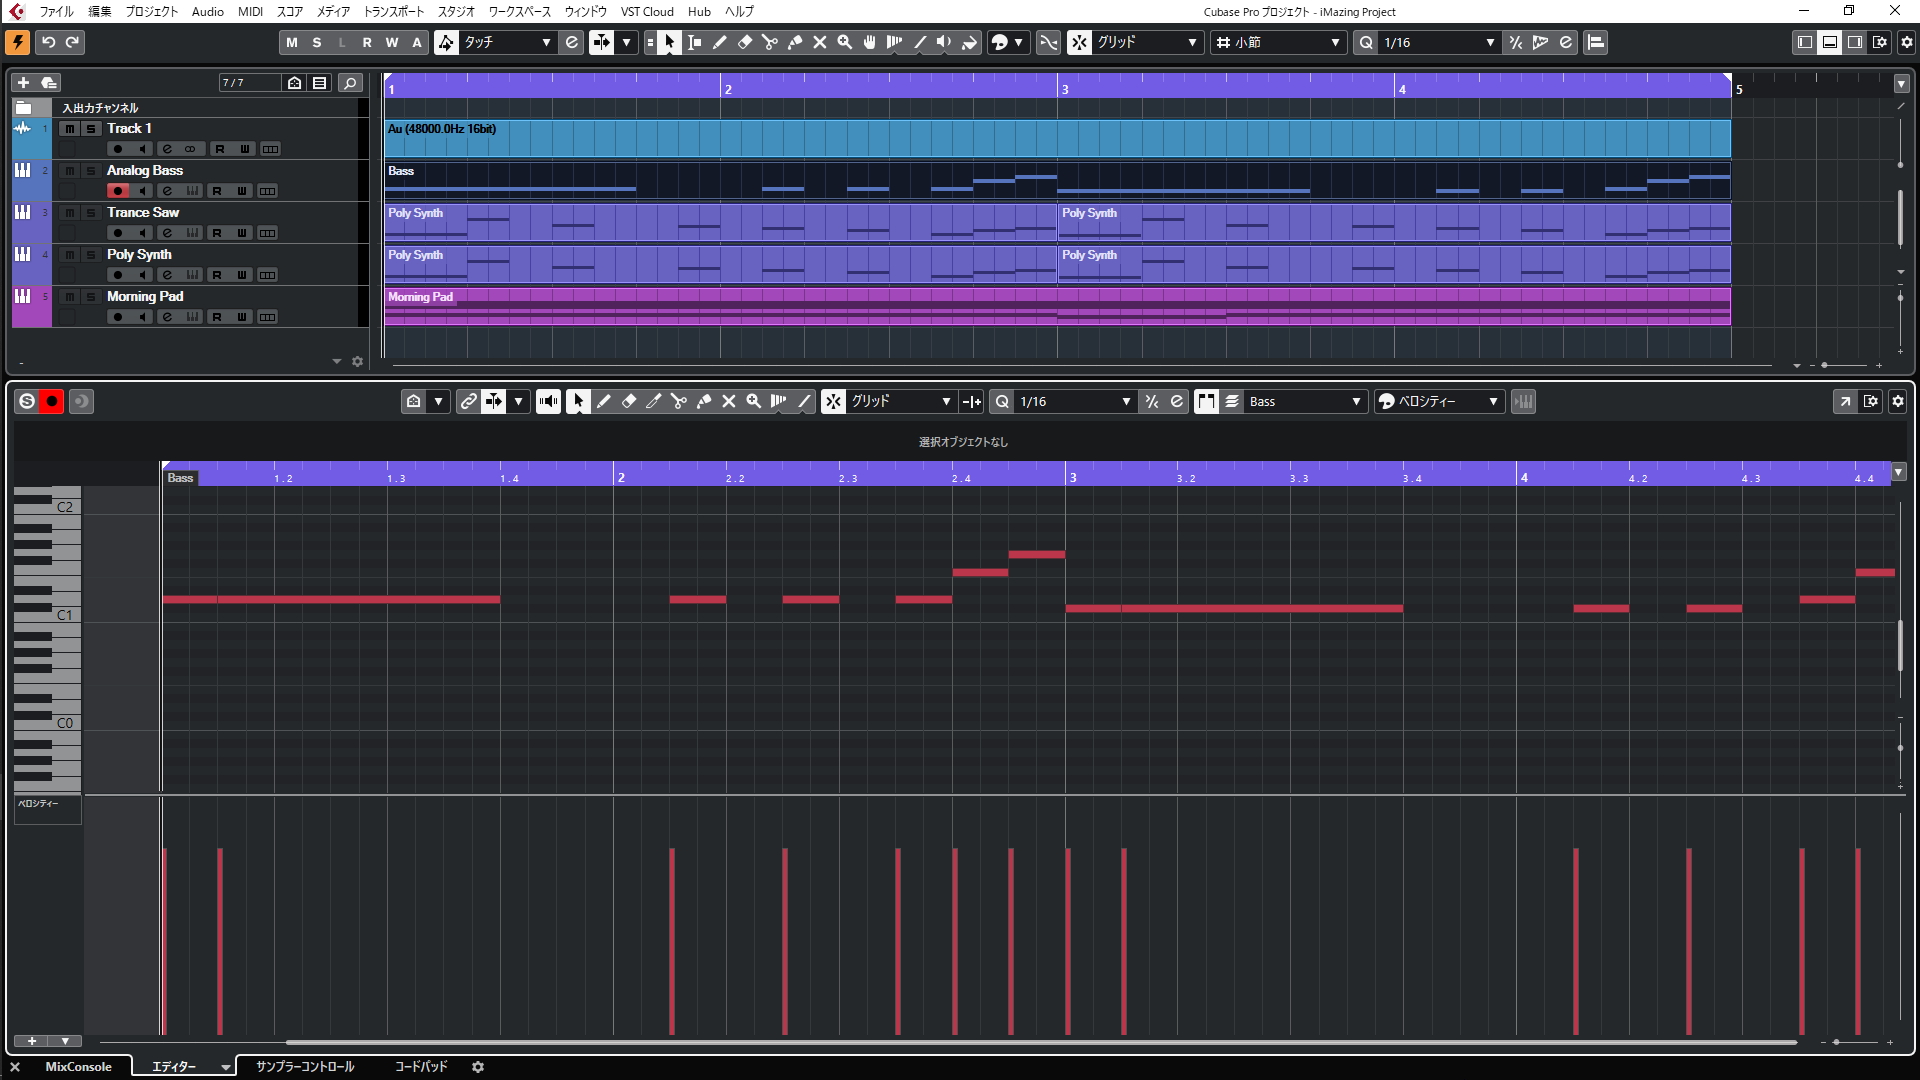Open project quantize preset 1/16 dropdown
The image size is (1920, 1080).
1439,42
